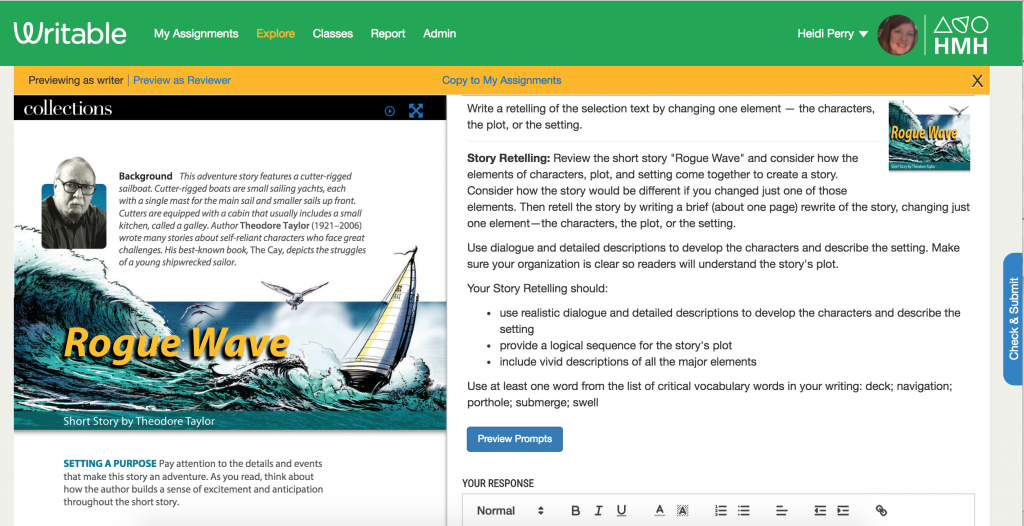The width and height of the screenshot is (1024, 526).
Task: Click the Story Retelling heading text
Action: tap(509, 158)
